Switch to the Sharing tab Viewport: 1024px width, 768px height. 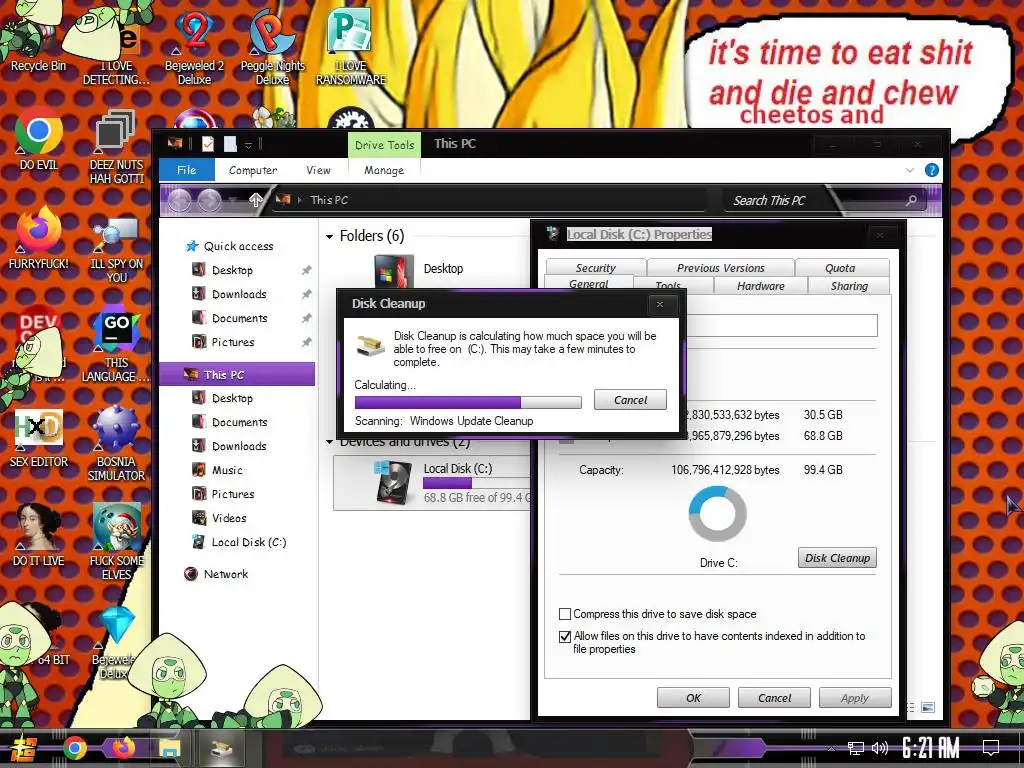click(x=849, y=286)
